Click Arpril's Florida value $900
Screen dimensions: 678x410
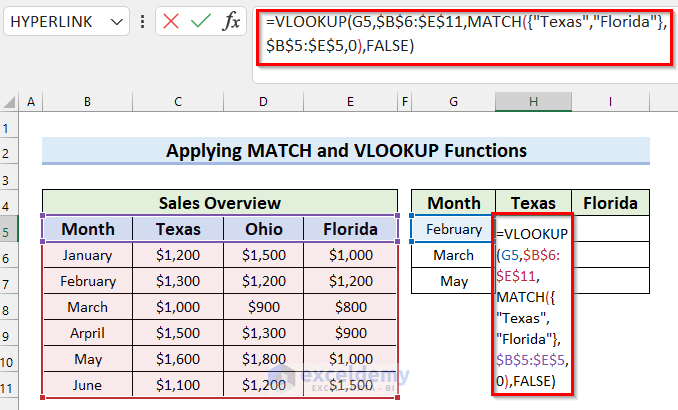click(x=350, y=333)
